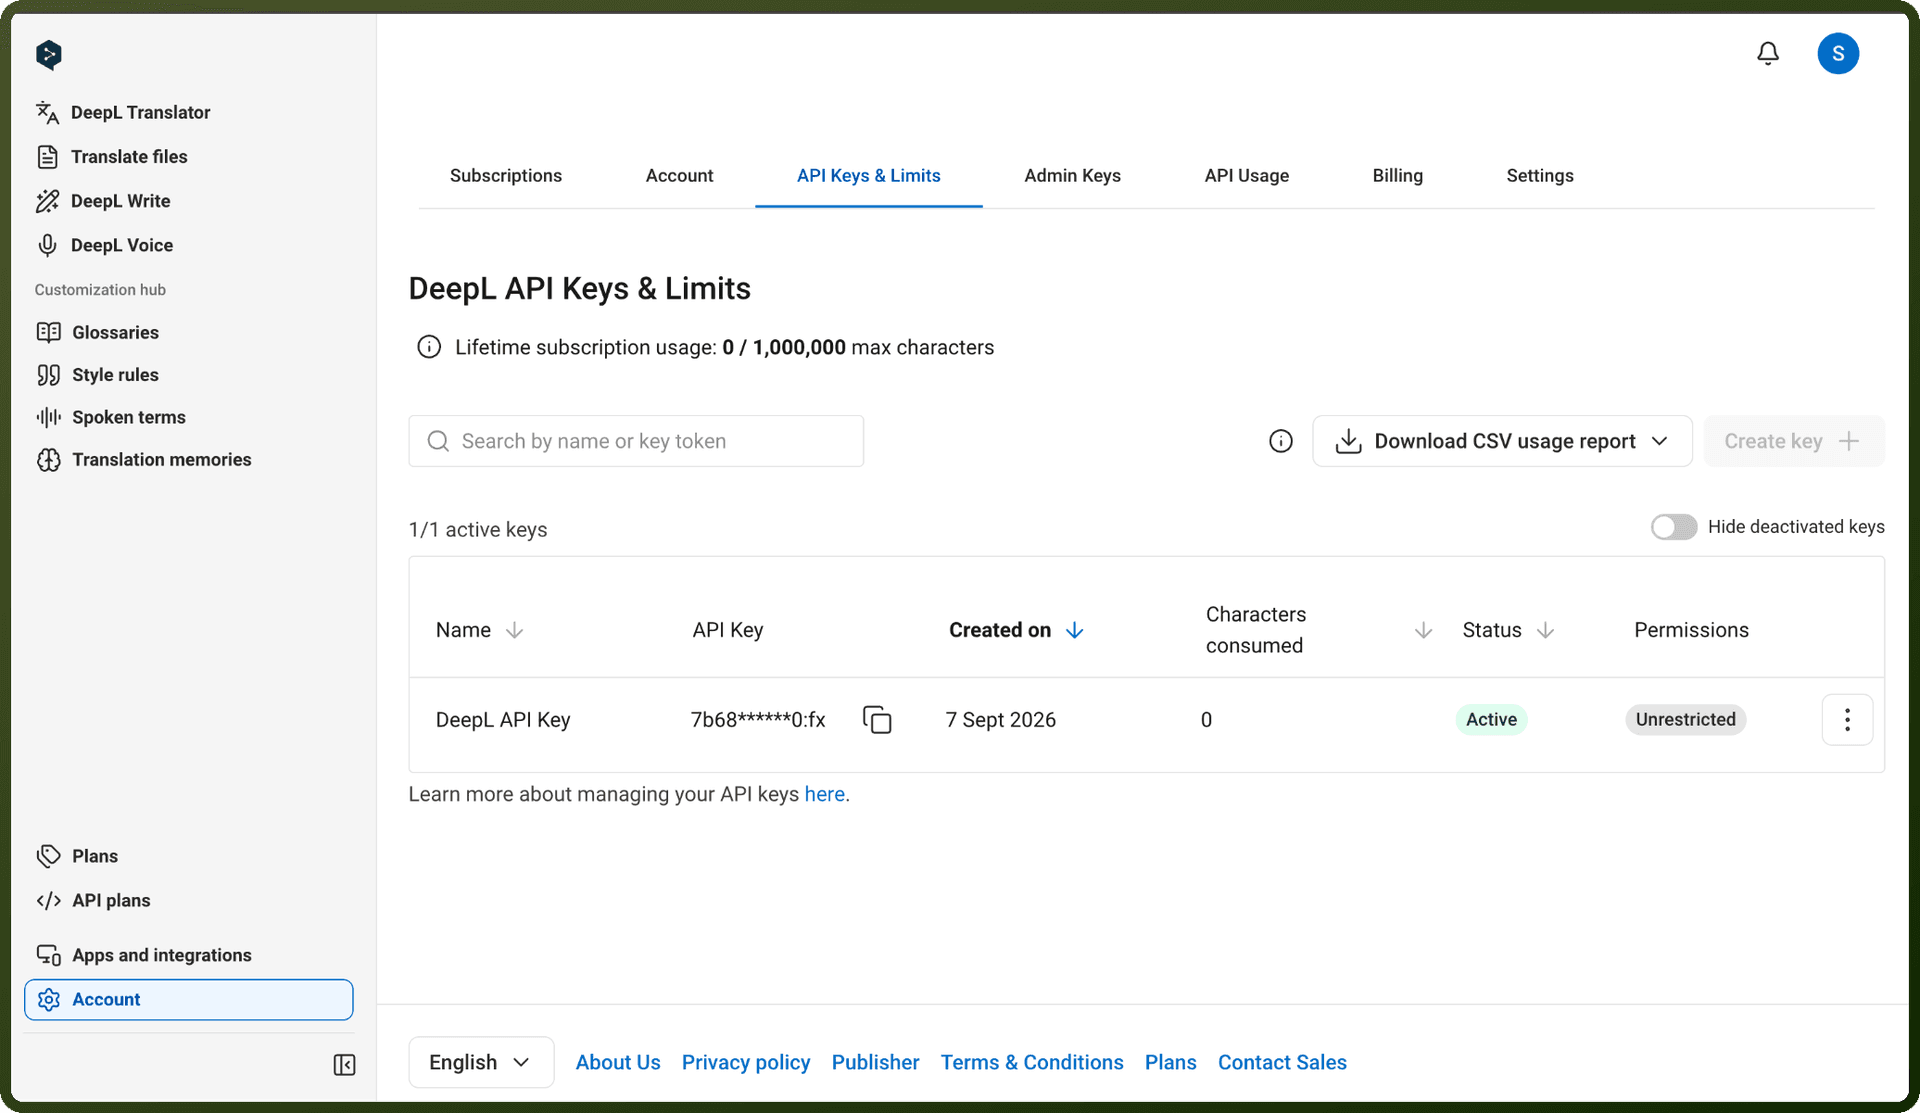Screen dimensions: 1920x1113
Task: Open Privacy policy footer link
Action: (746, 1062)
